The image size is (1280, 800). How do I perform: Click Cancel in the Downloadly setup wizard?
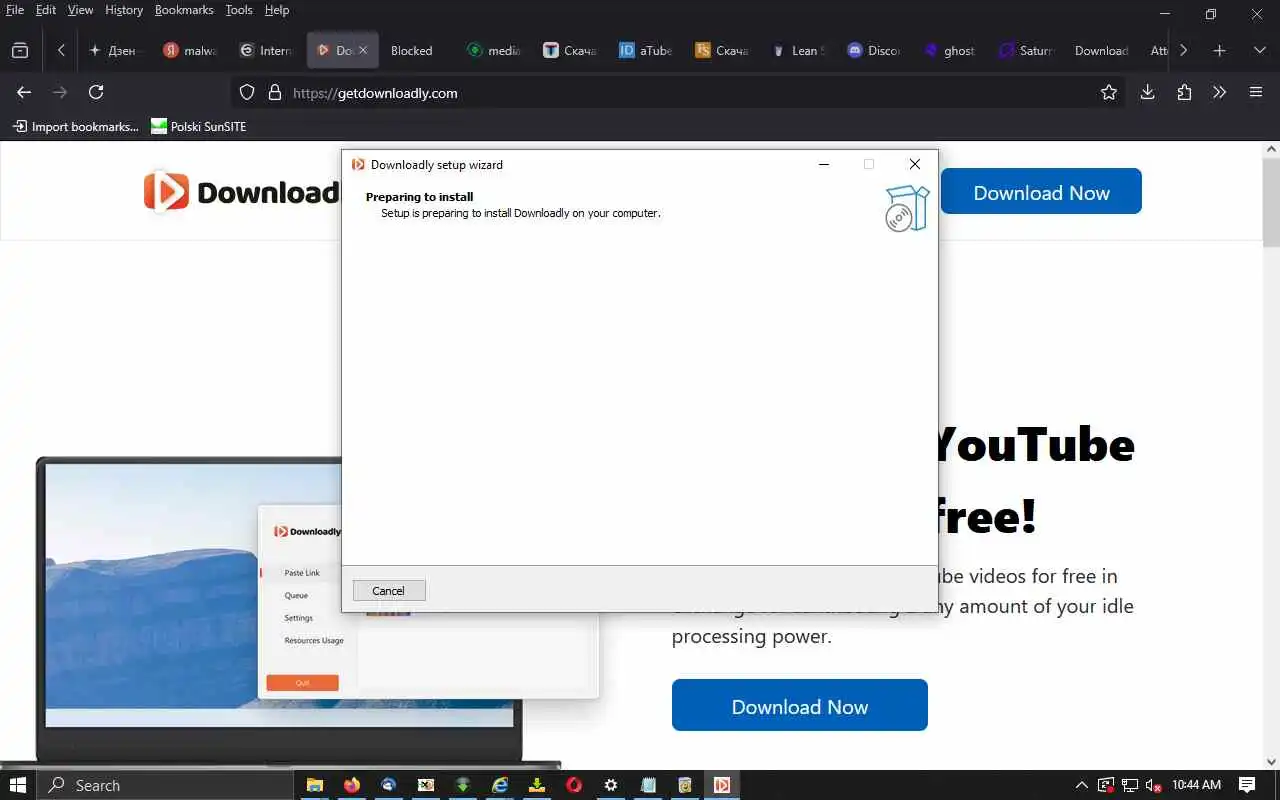point(389,591)
